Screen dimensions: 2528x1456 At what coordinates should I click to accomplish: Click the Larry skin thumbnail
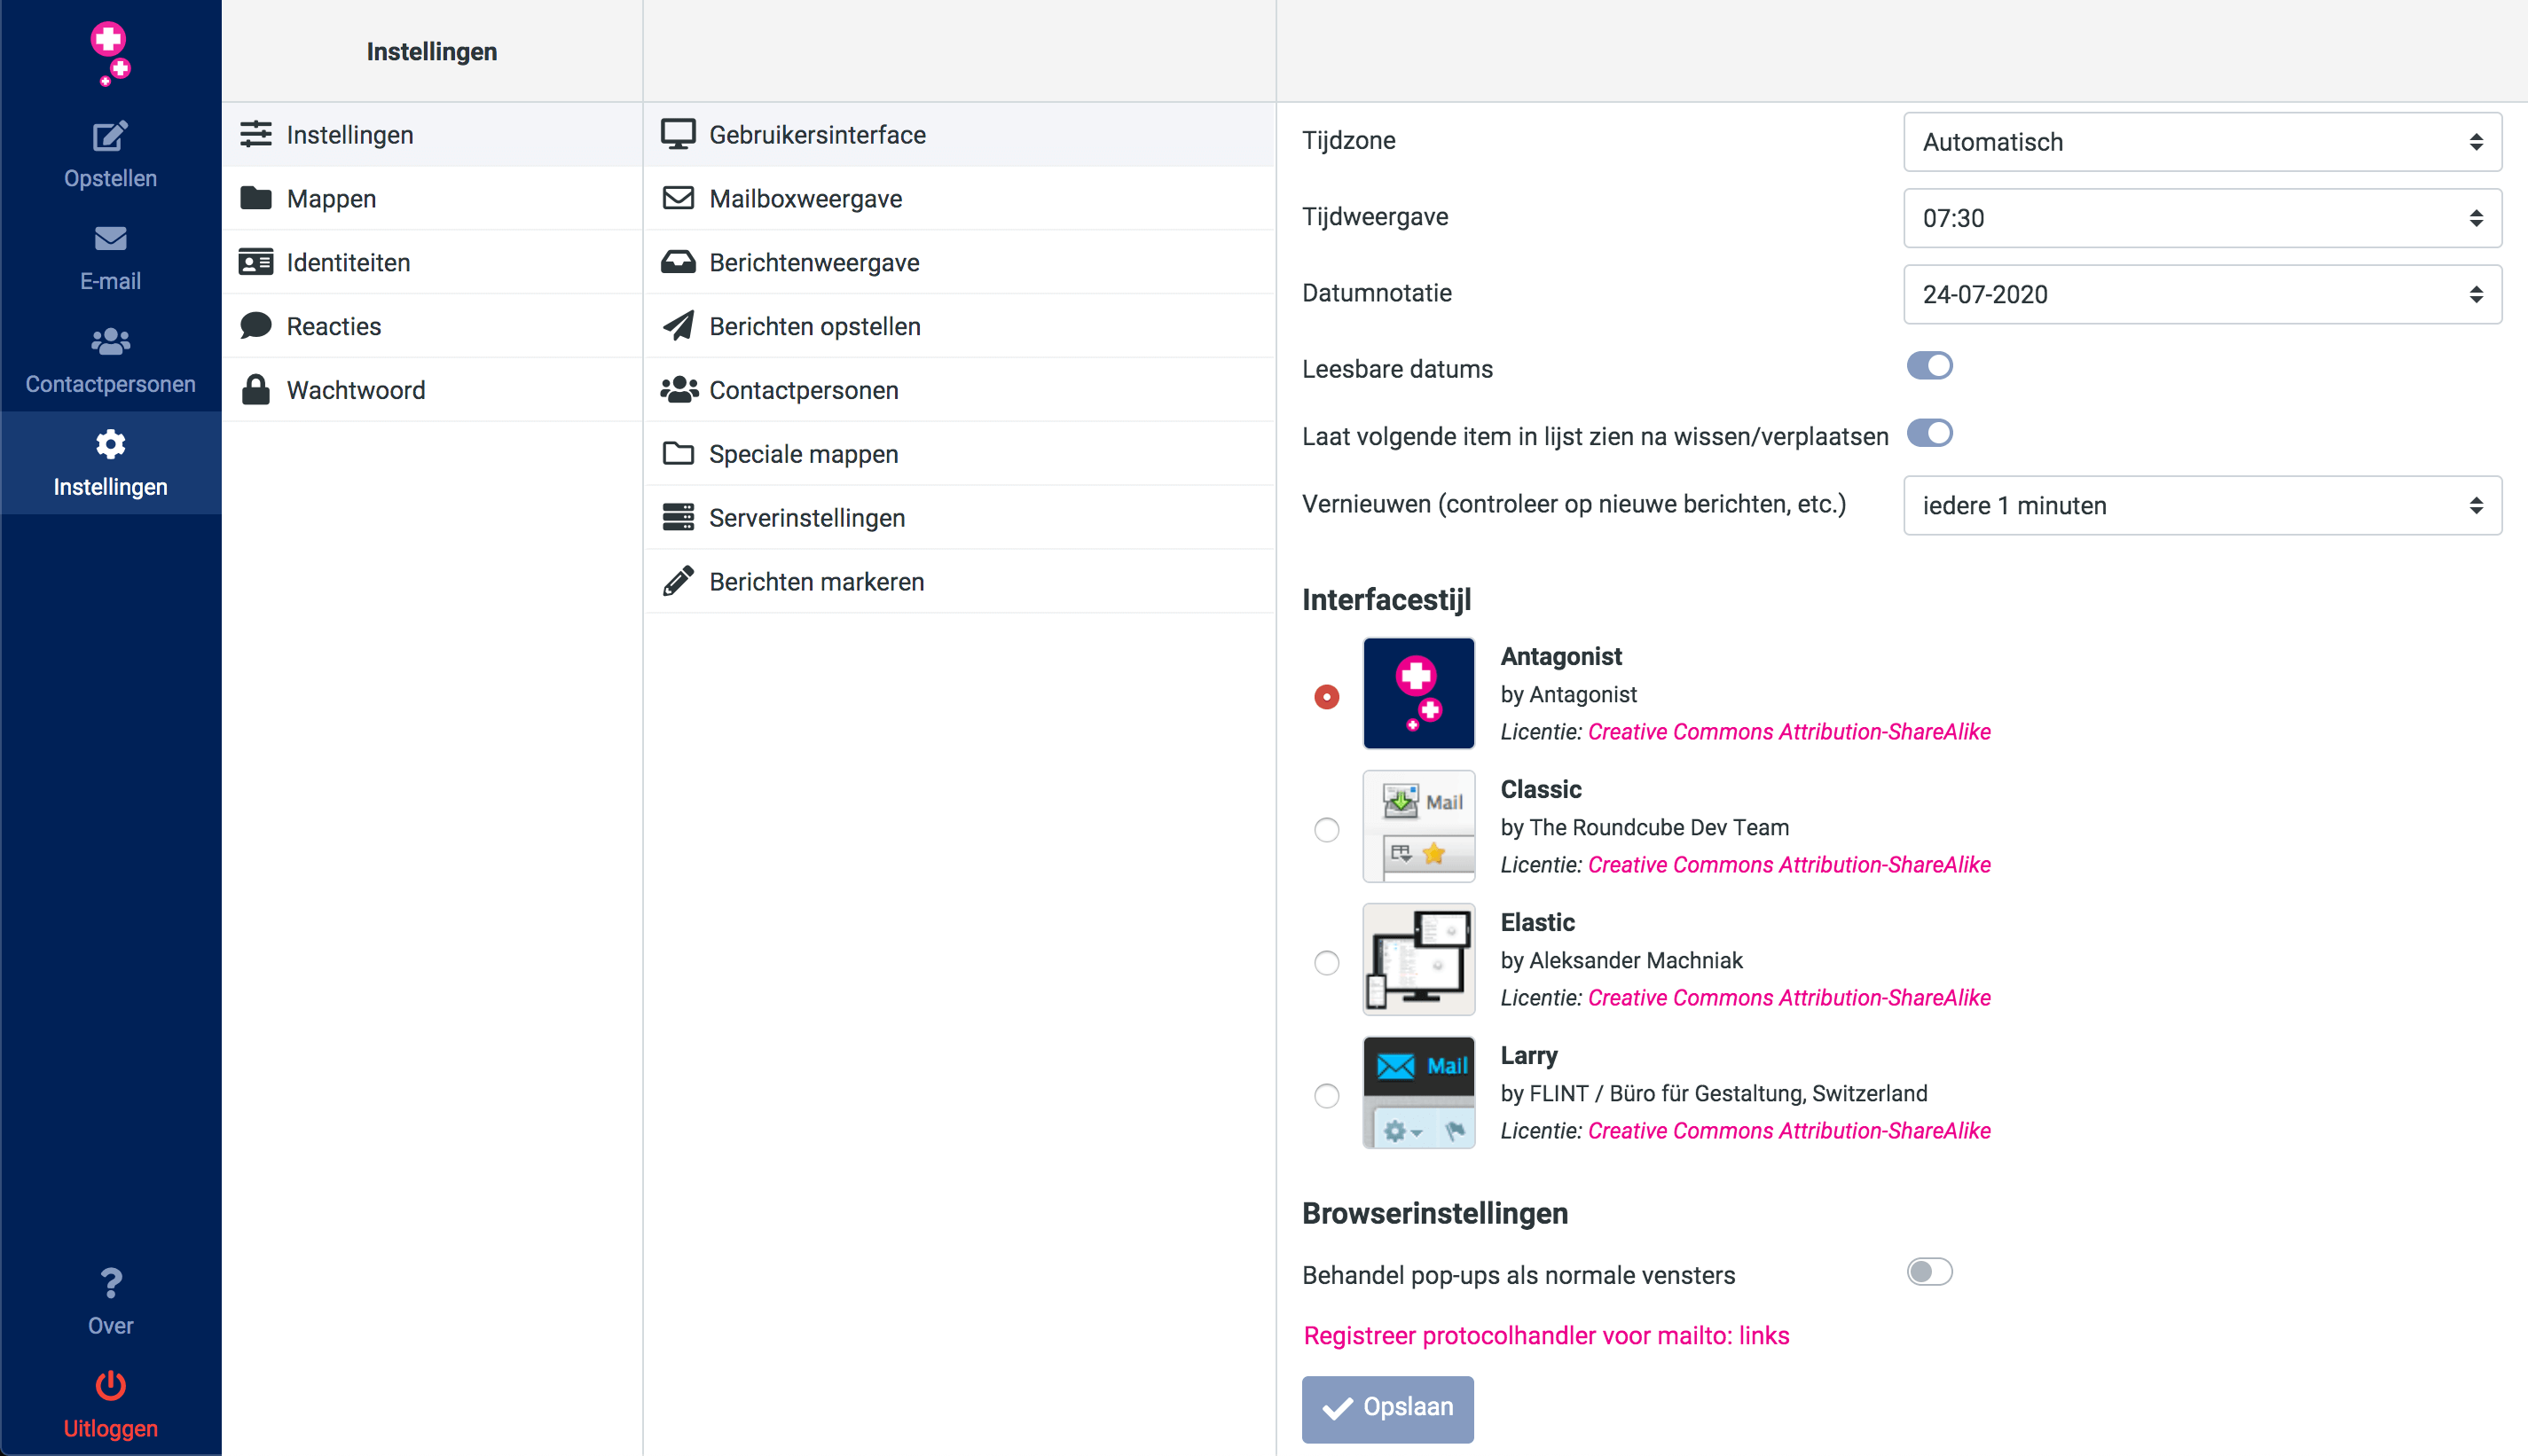[x=1418, y=1093]
